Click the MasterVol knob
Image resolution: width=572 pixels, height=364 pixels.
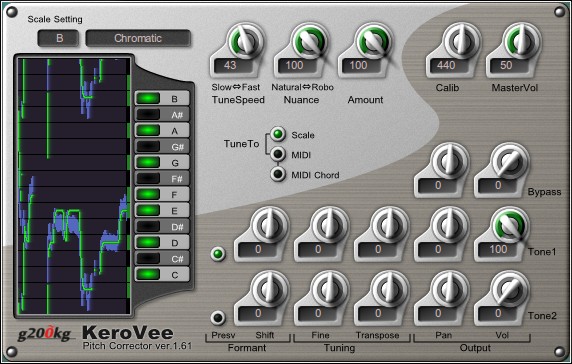click(x=521, y=41)
